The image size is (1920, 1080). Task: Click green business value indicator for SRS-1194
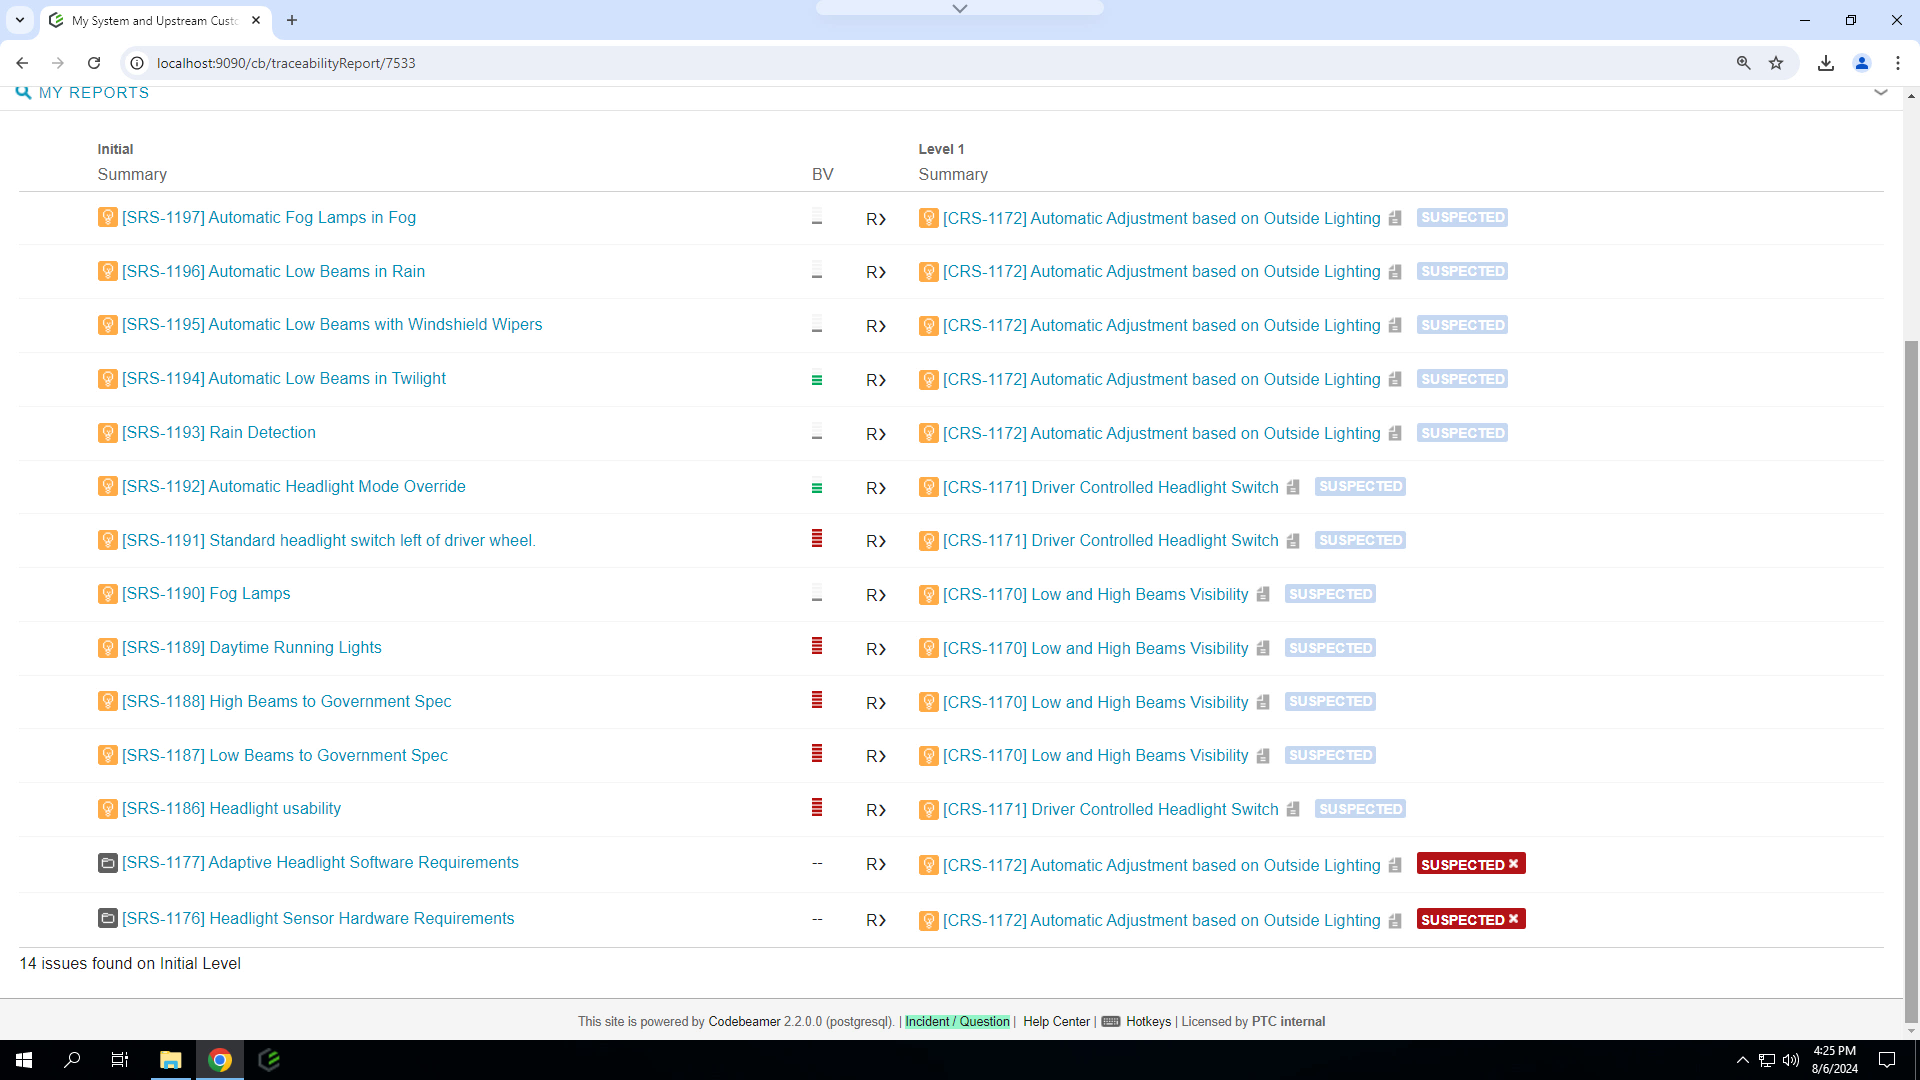click(x=817, y=380)
